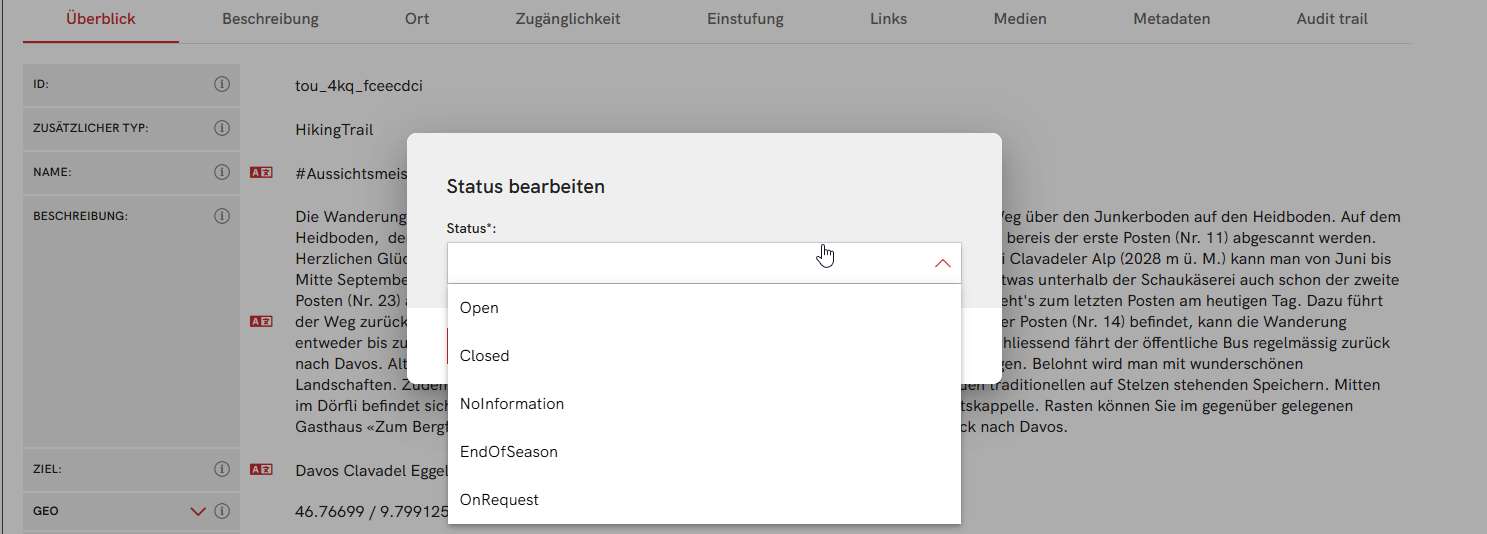
Task: Click info icon beside Zusätzlicher Typ
Action: (222, 128)
